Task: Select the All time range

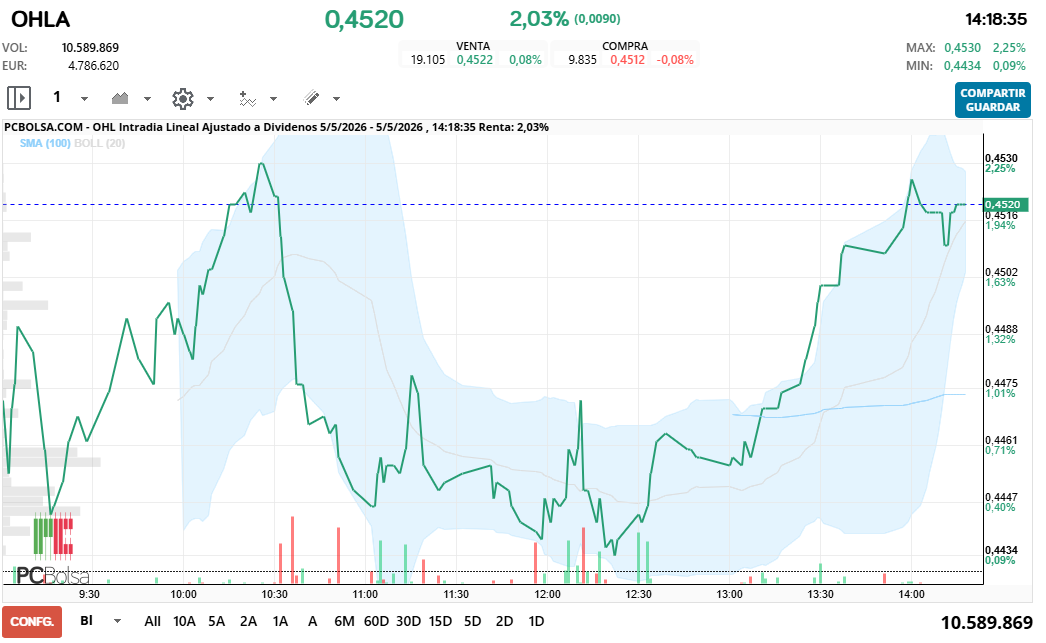Action: click(x=153, y=621)
